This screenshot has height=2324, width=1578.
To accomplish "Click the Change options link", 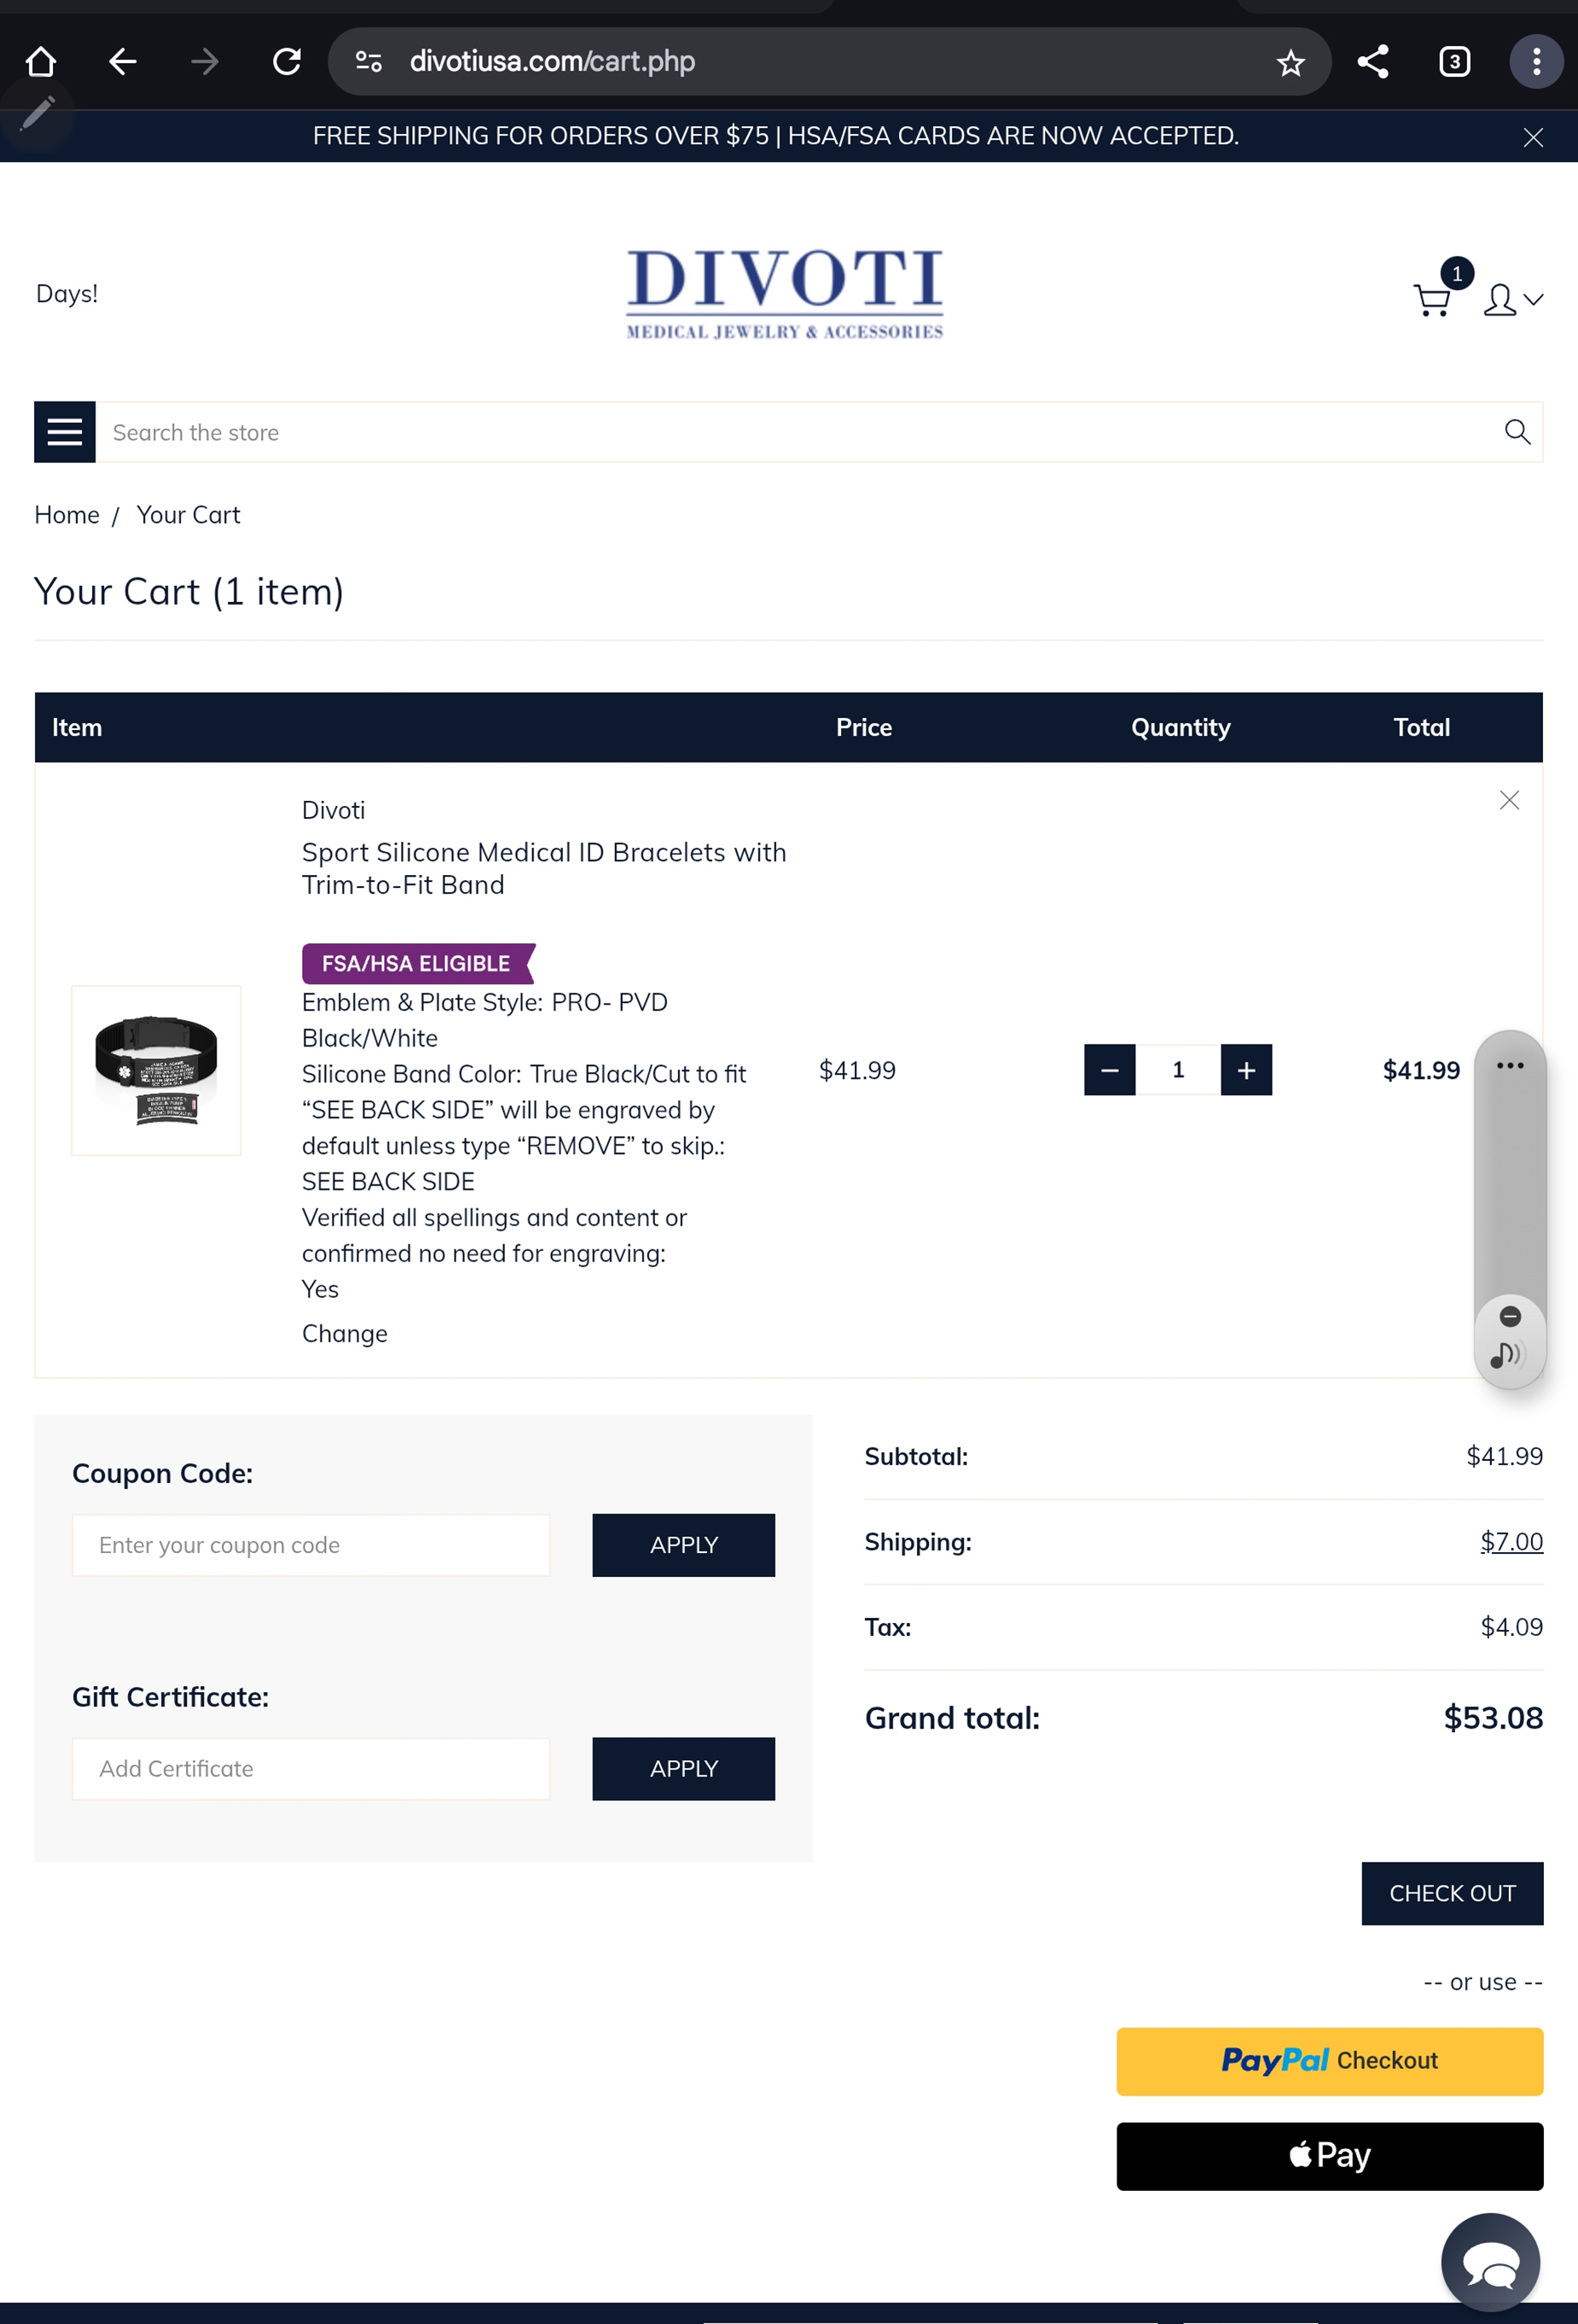I will (344, 1334).
